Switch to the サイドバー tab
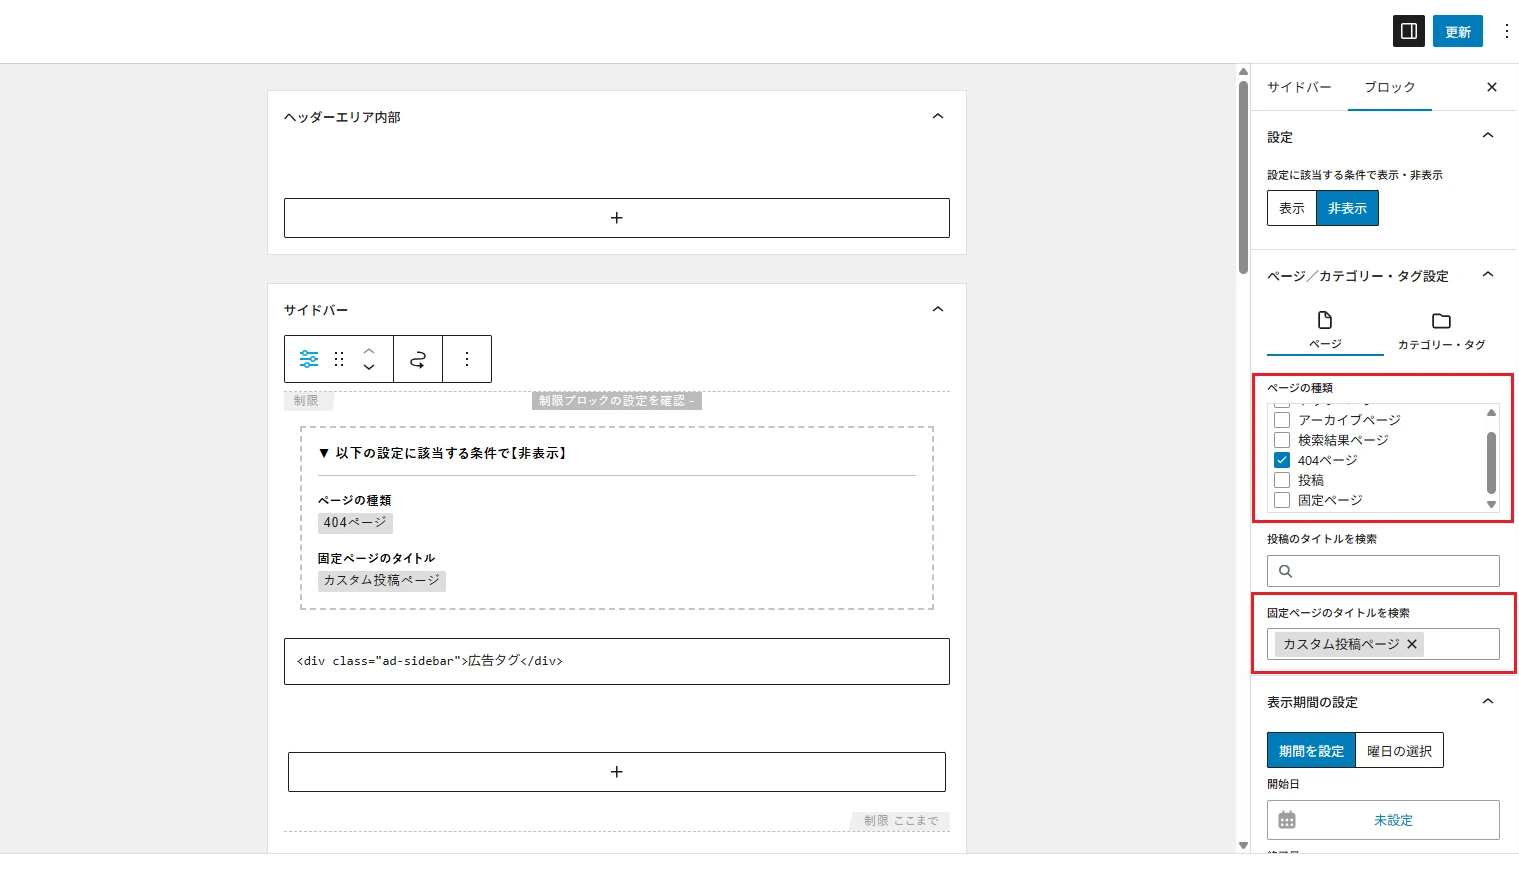This screenshot has height=876, width=1519. [x=1299, y=87]
